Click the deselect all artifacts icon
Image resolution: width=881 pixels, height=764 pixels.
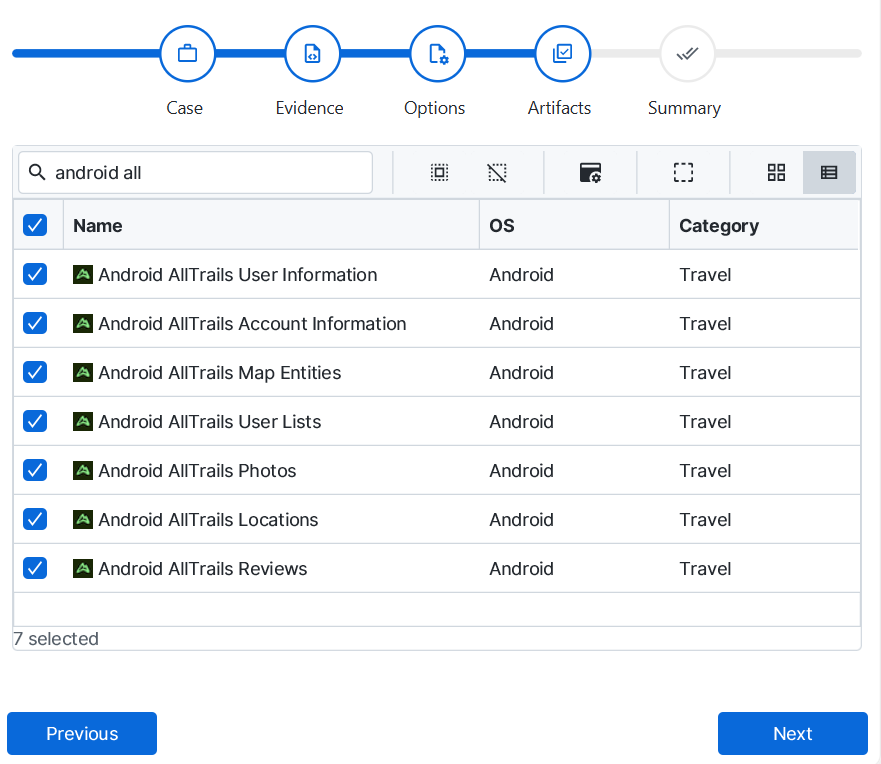coord(497,173)
